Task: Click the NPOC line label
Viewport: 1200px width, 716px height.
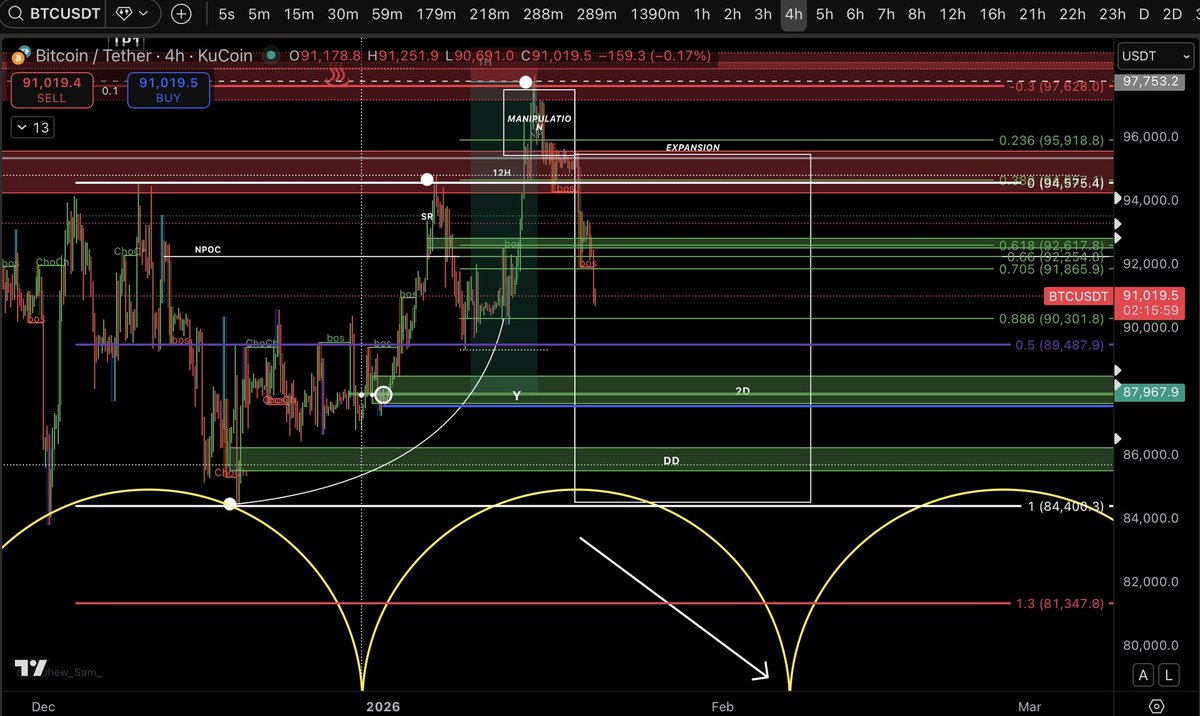Action: [x=209, y=249]
